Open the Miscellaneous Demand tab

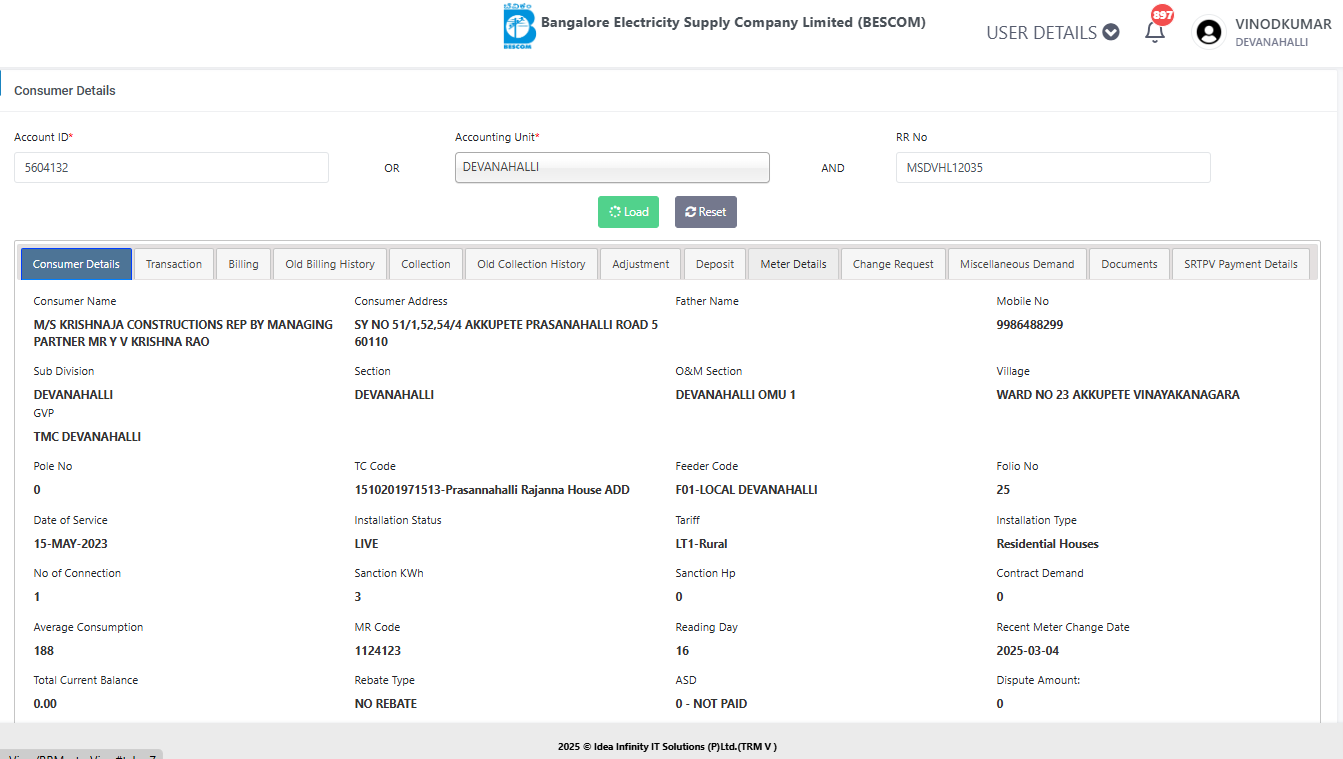coord(1017,264)
